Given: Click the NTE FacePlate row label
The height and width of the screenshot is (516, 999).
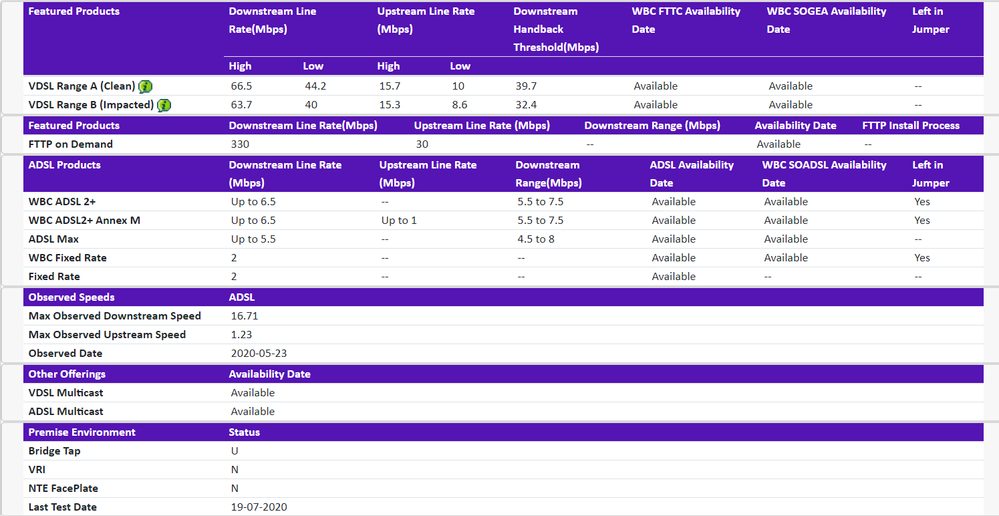Looking at the screenshot, I should tap(63, 488).
